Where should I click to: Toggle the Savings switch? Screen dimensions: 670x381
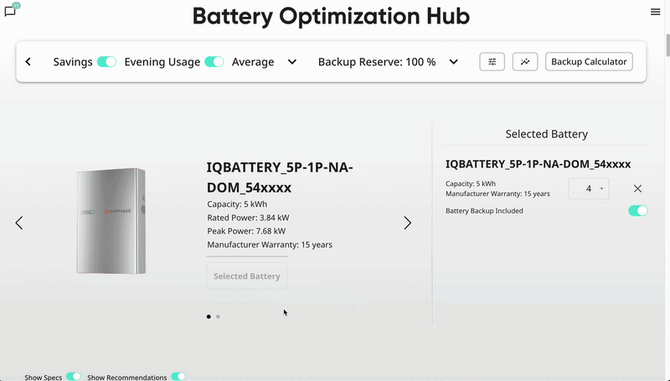coord(106,62)
